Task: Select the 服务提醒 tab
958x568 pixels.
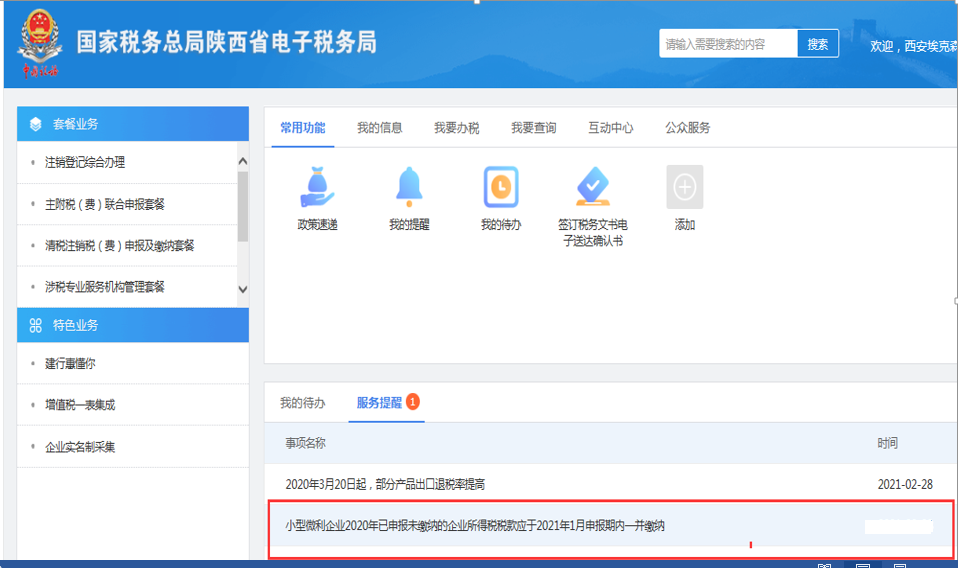Action: (x=379, y=403)
